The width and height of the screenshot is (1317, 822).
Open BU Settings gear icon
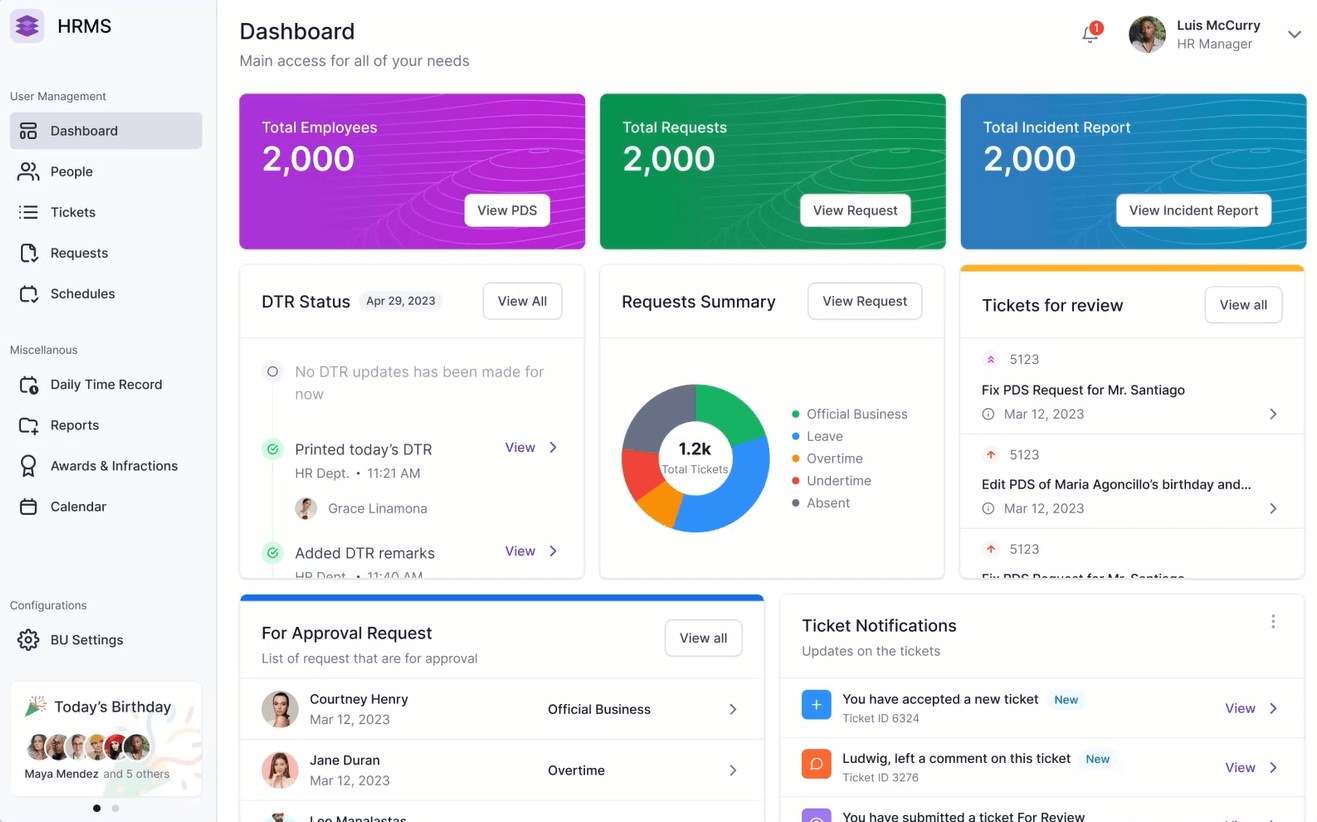tap(28, 640)
